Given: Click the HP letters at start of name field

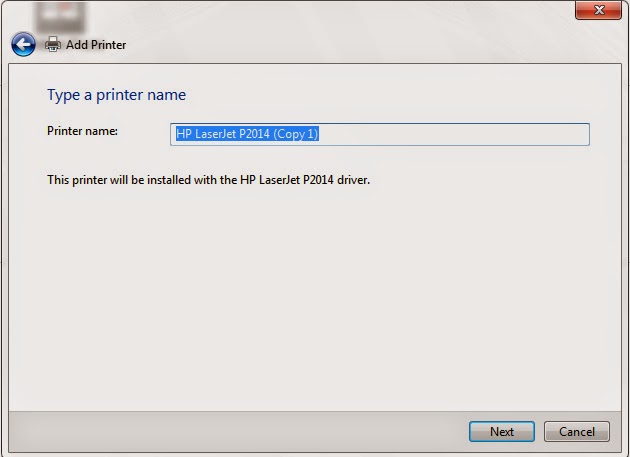Looking at the screenshot, I should [183, 133].
